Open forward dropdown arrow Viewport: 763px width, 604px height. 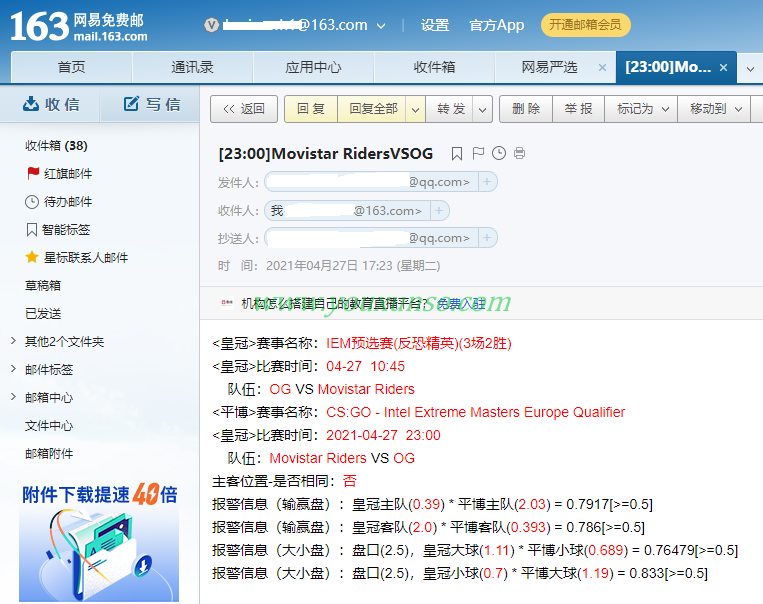click(482, 110)
